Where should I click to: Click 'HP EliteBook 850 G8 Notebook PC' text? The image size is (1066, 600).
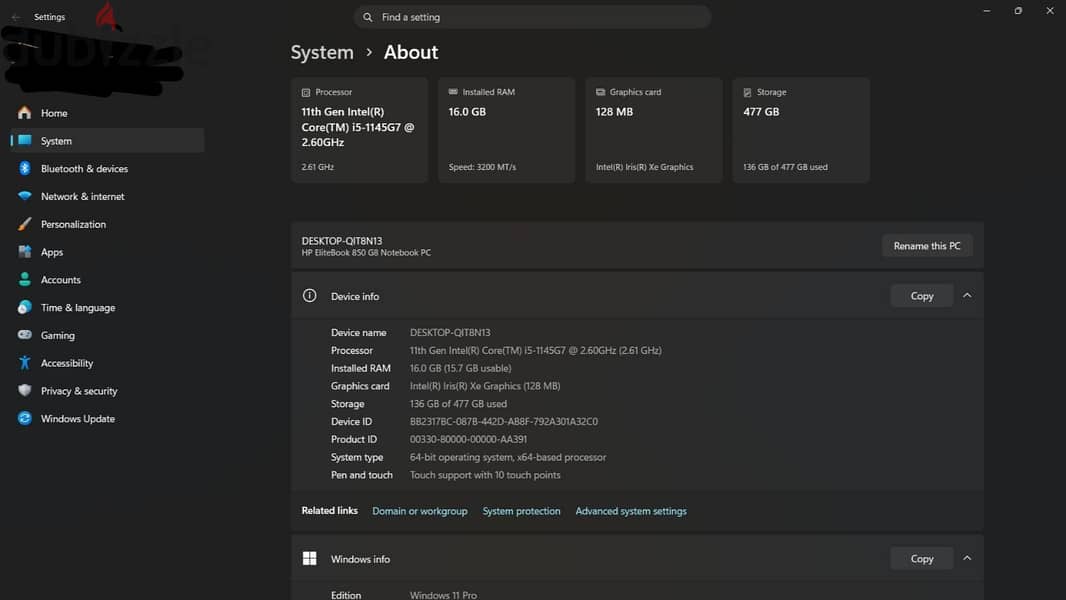[x=366, y=253]
